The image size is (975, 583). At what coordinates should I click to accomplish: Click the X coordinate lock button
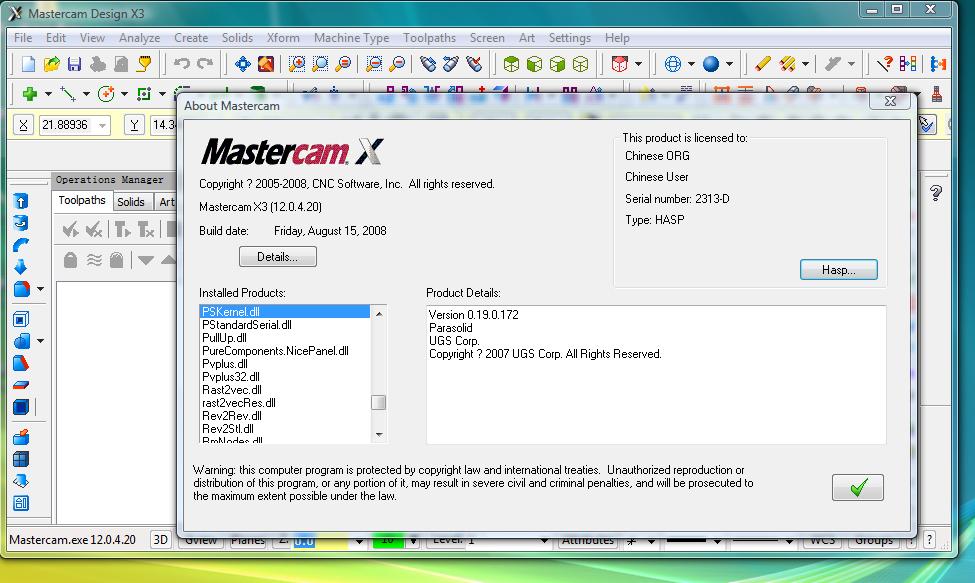tap(23, 126)
